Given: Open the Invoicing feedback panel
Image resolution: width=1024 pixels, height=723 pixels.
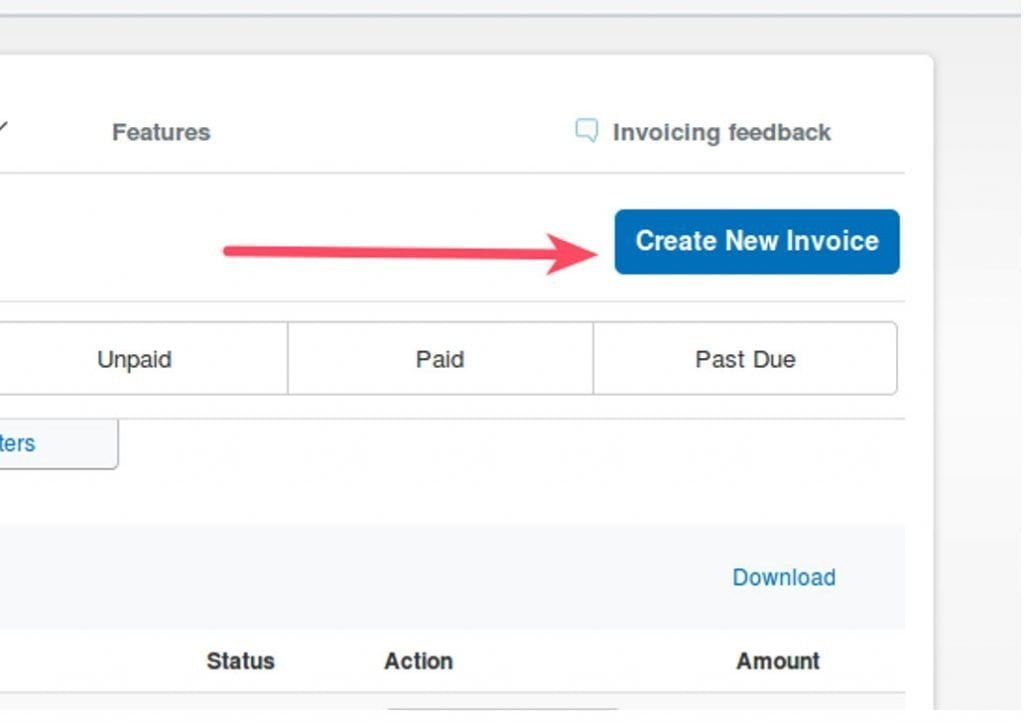Looking at the screenshot, I should 722,131.
